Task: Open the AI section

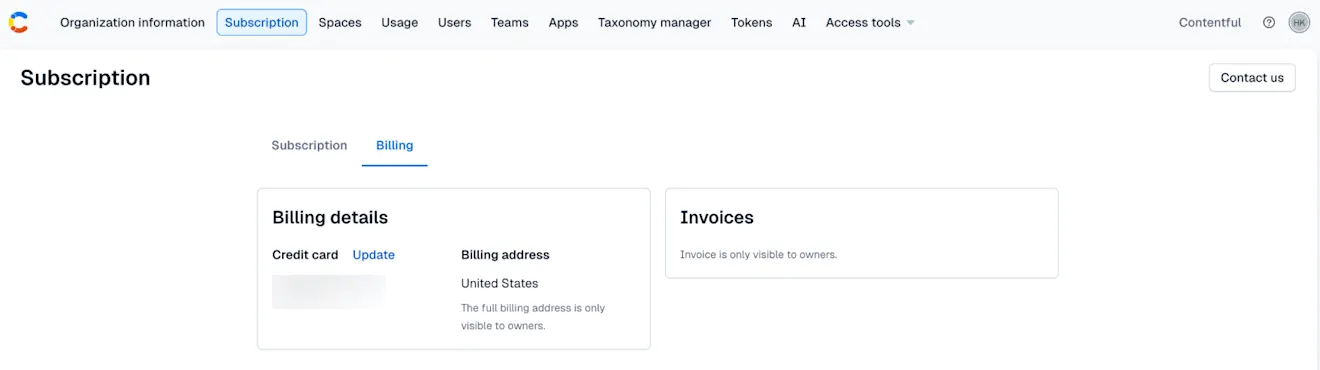Action: pyautogui.click(x=799, y=22)
